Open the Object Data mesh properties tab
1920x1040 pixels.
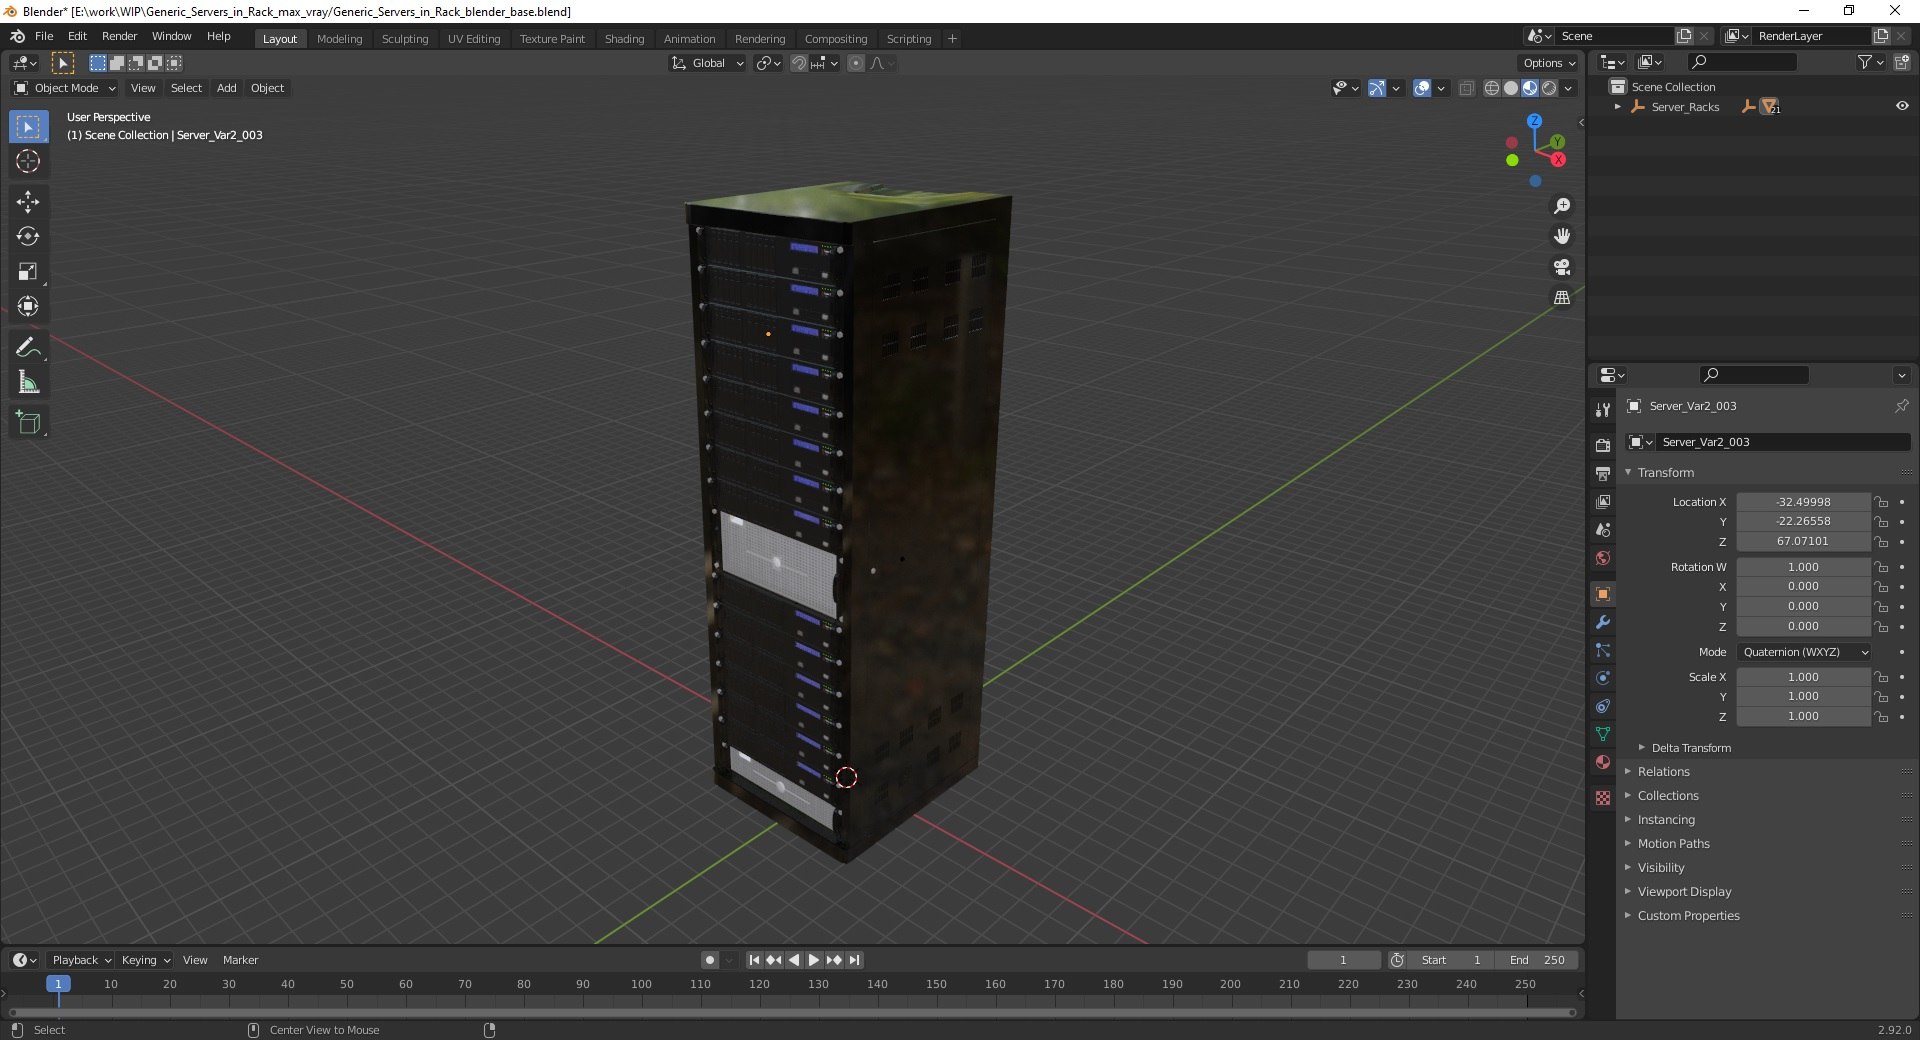pyautogui.click(x=1603, y=734)
